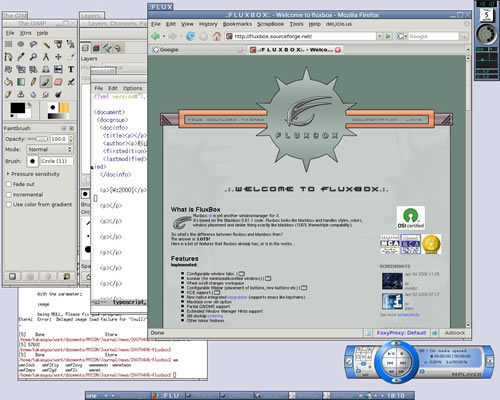Select the Move tool in GIMP toolbox
The width and height of the screenshot is (500, 400).
coord(58,57)
